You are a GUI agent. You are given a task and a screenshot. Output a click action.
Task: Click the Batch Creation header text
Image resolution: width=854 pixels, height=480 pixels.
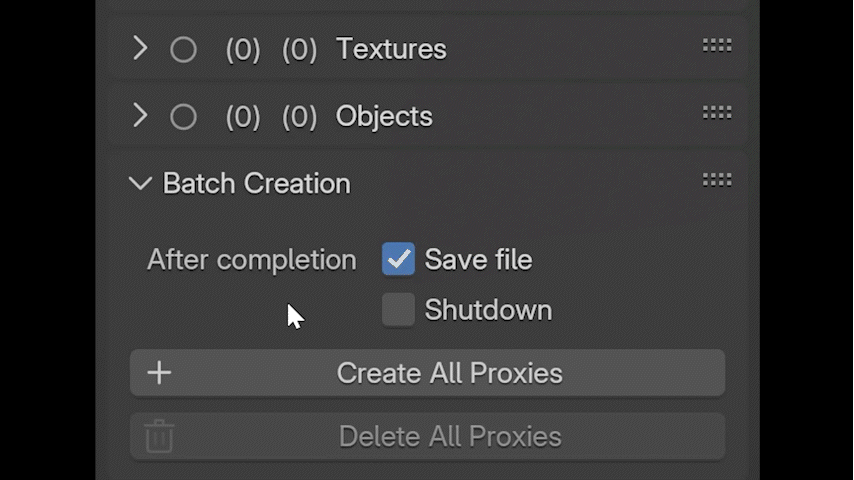[256, 183]
